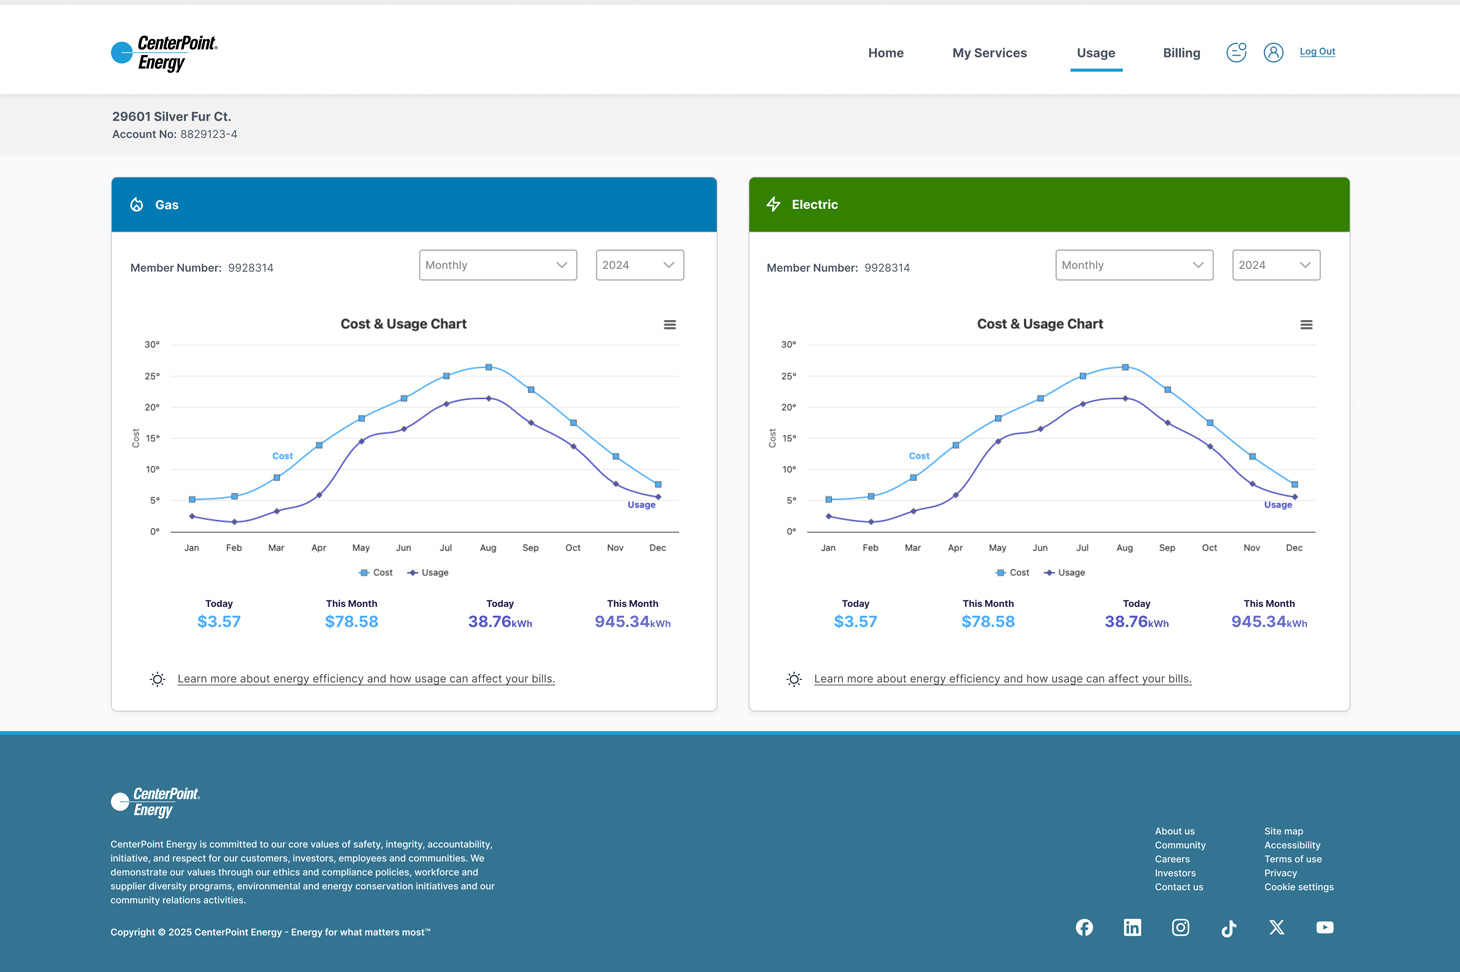Screen dimensions: 1460x972
Task: Open the Gas 2024 year dropdown
Action: coord(639,265)
